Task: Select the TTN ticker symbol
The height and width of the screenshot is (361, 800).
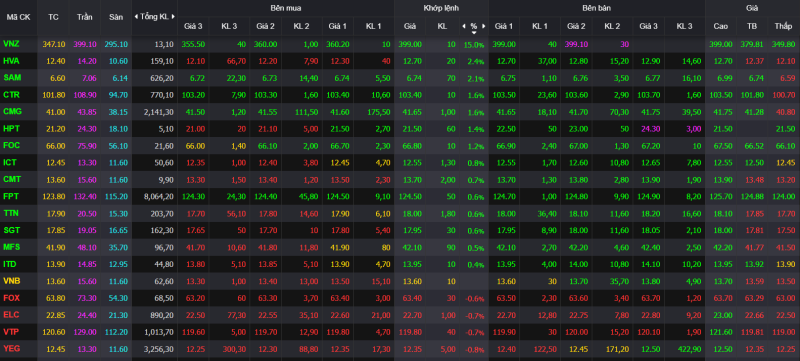Action: click(11, 214)
